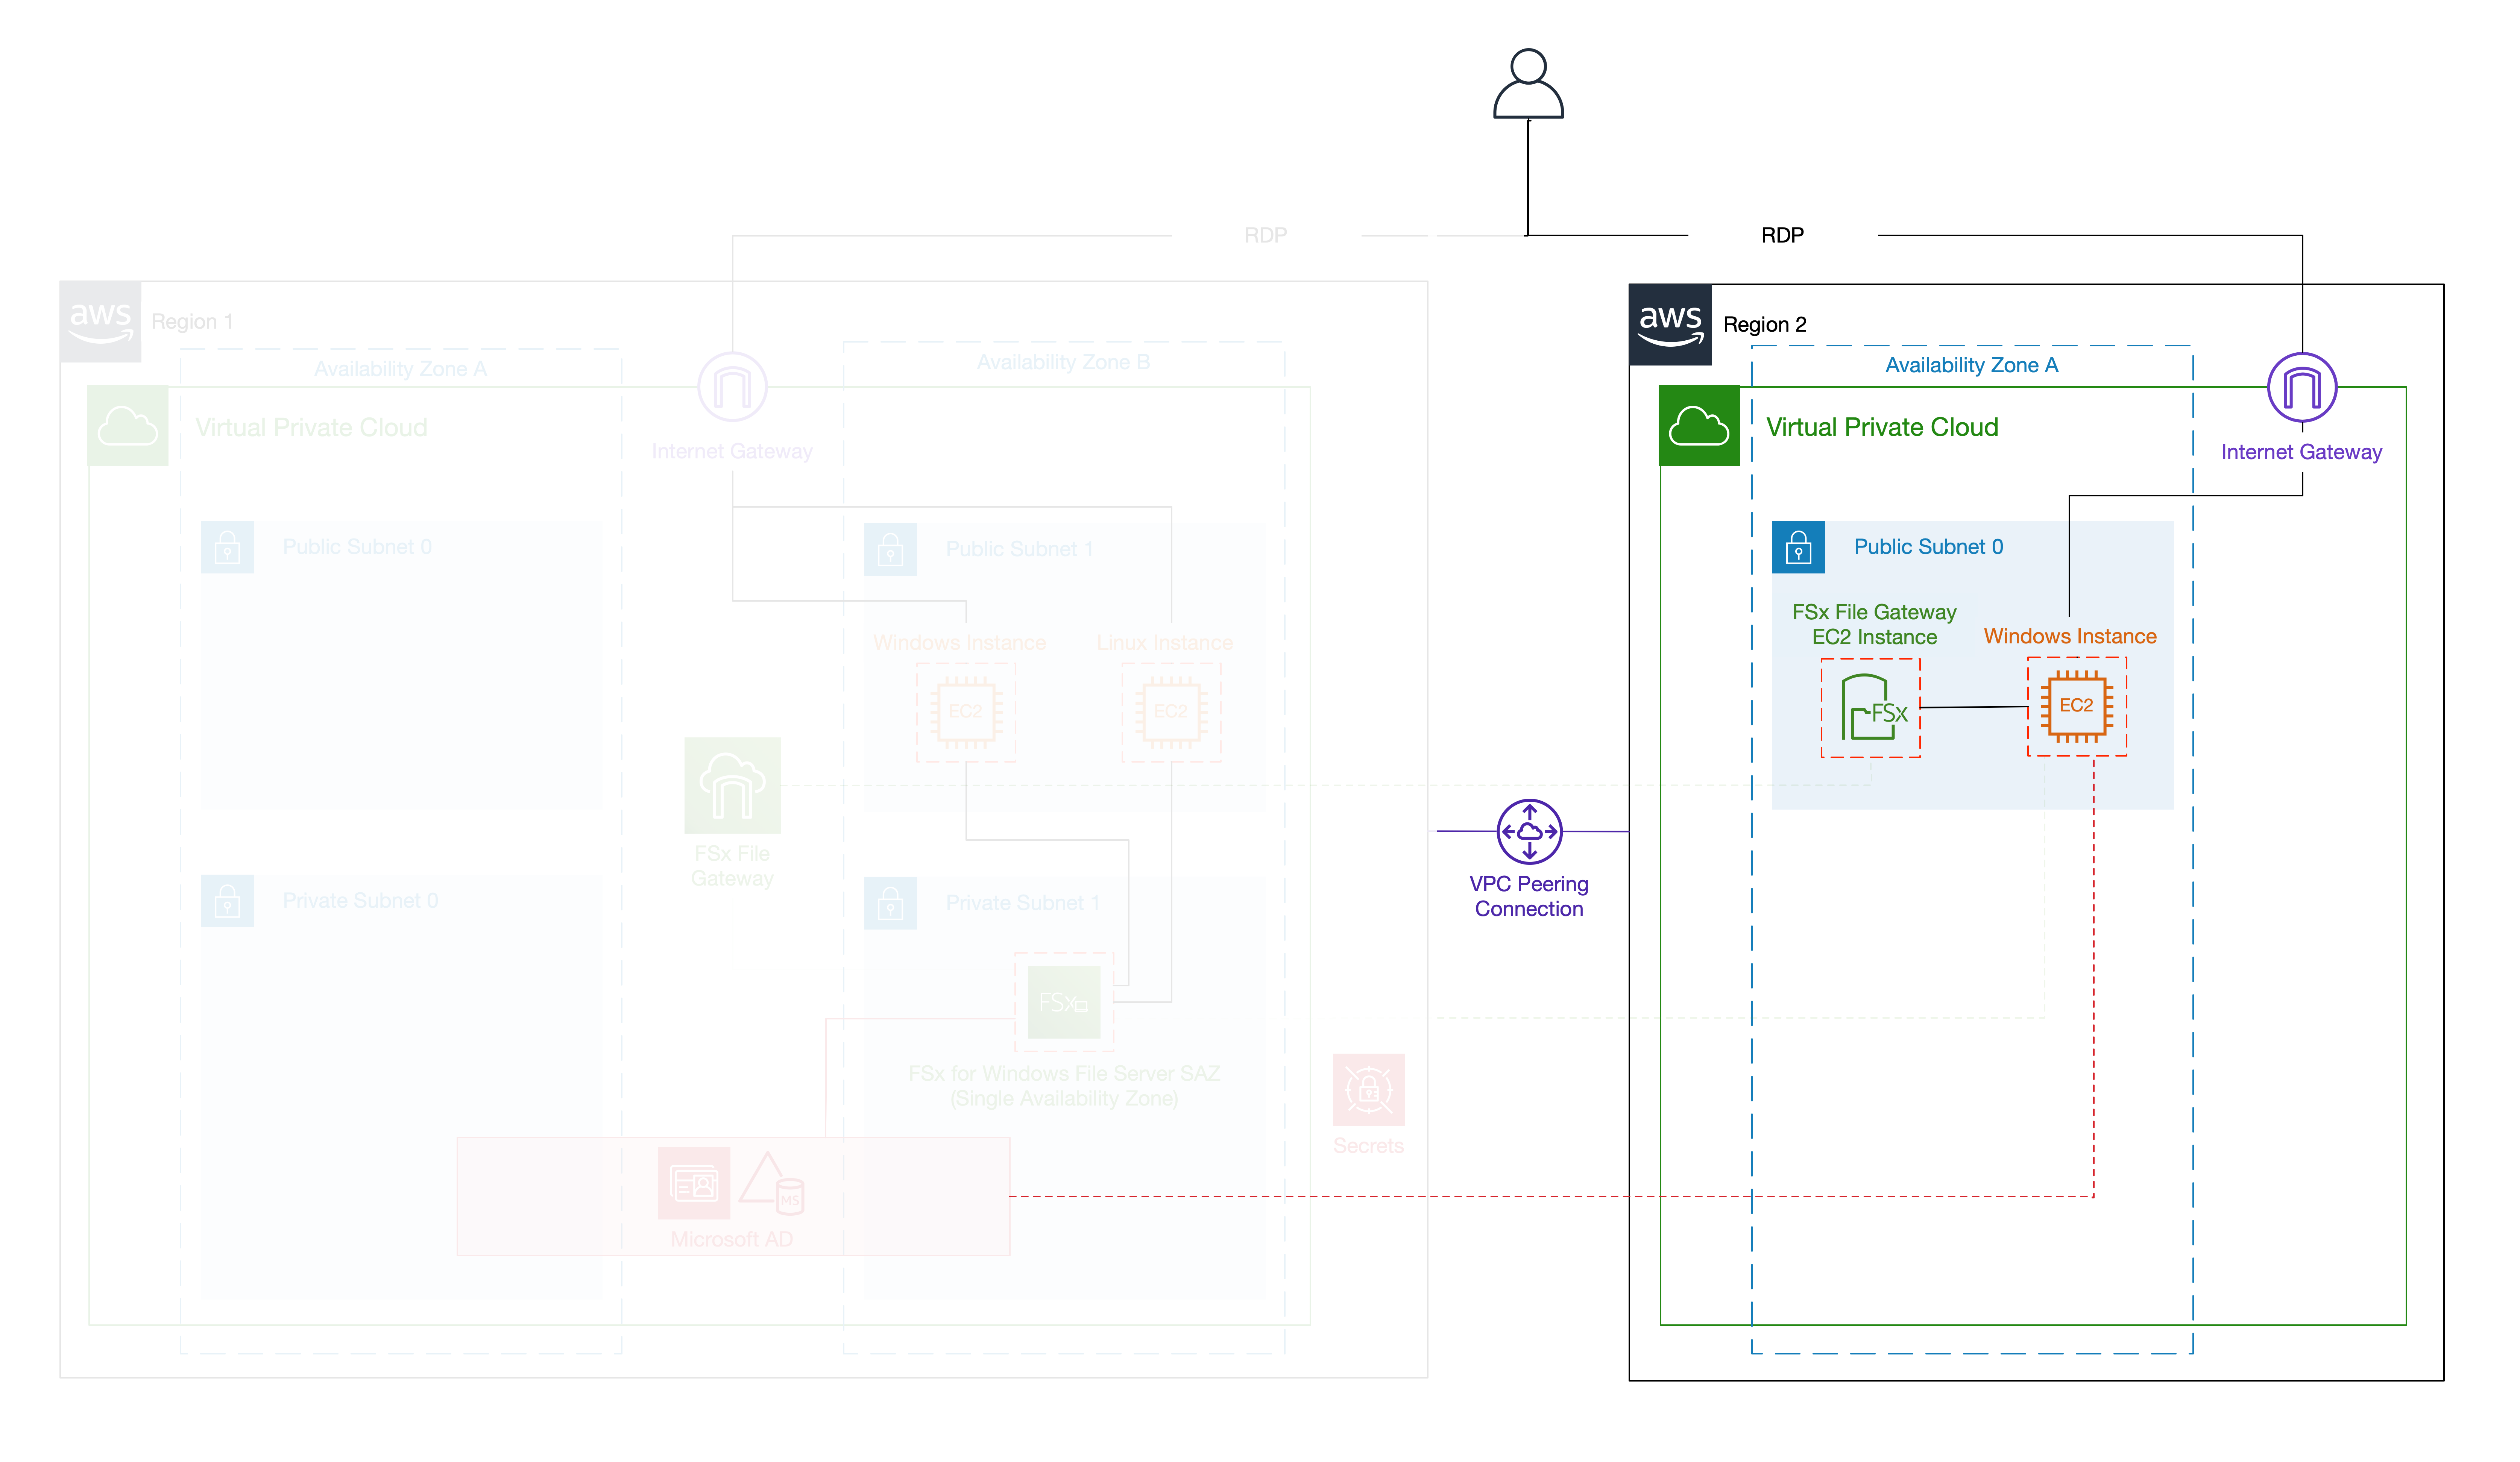This screenshot has height=1462, width=2520.
Task: Select FSx for Windows File Server SAZ label
Action: pyautogui.click(x=1064, y=1086)
